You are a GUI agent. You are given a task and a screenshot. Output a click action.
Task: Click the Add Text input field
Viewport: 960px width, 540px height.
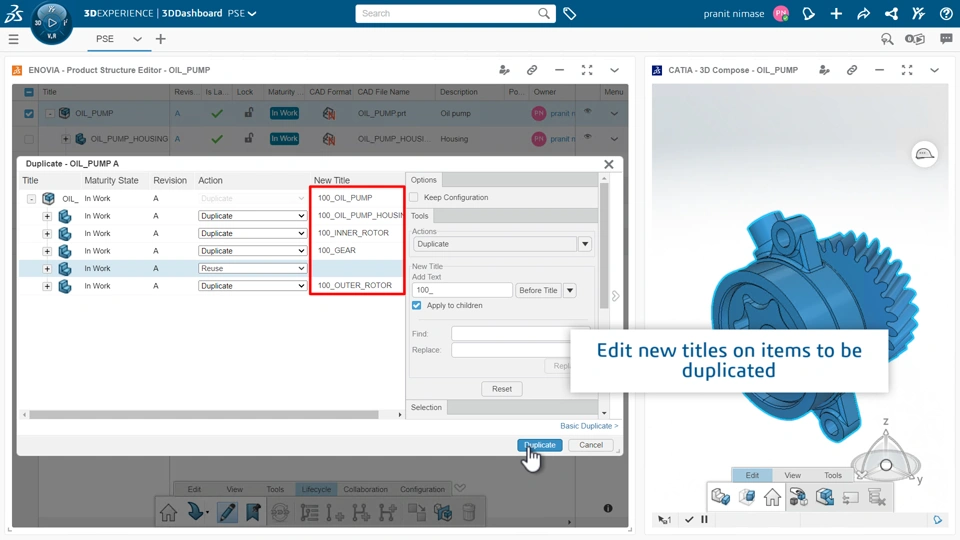pos(462,290)
